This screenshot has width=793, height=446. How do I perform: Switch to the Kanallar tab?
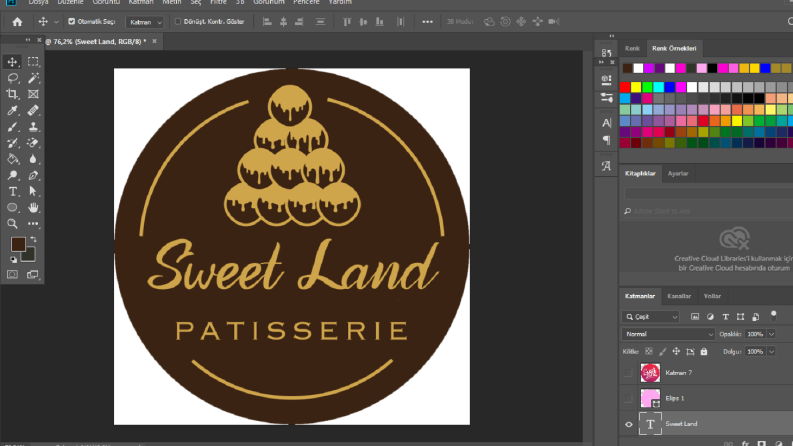[679, 296]
